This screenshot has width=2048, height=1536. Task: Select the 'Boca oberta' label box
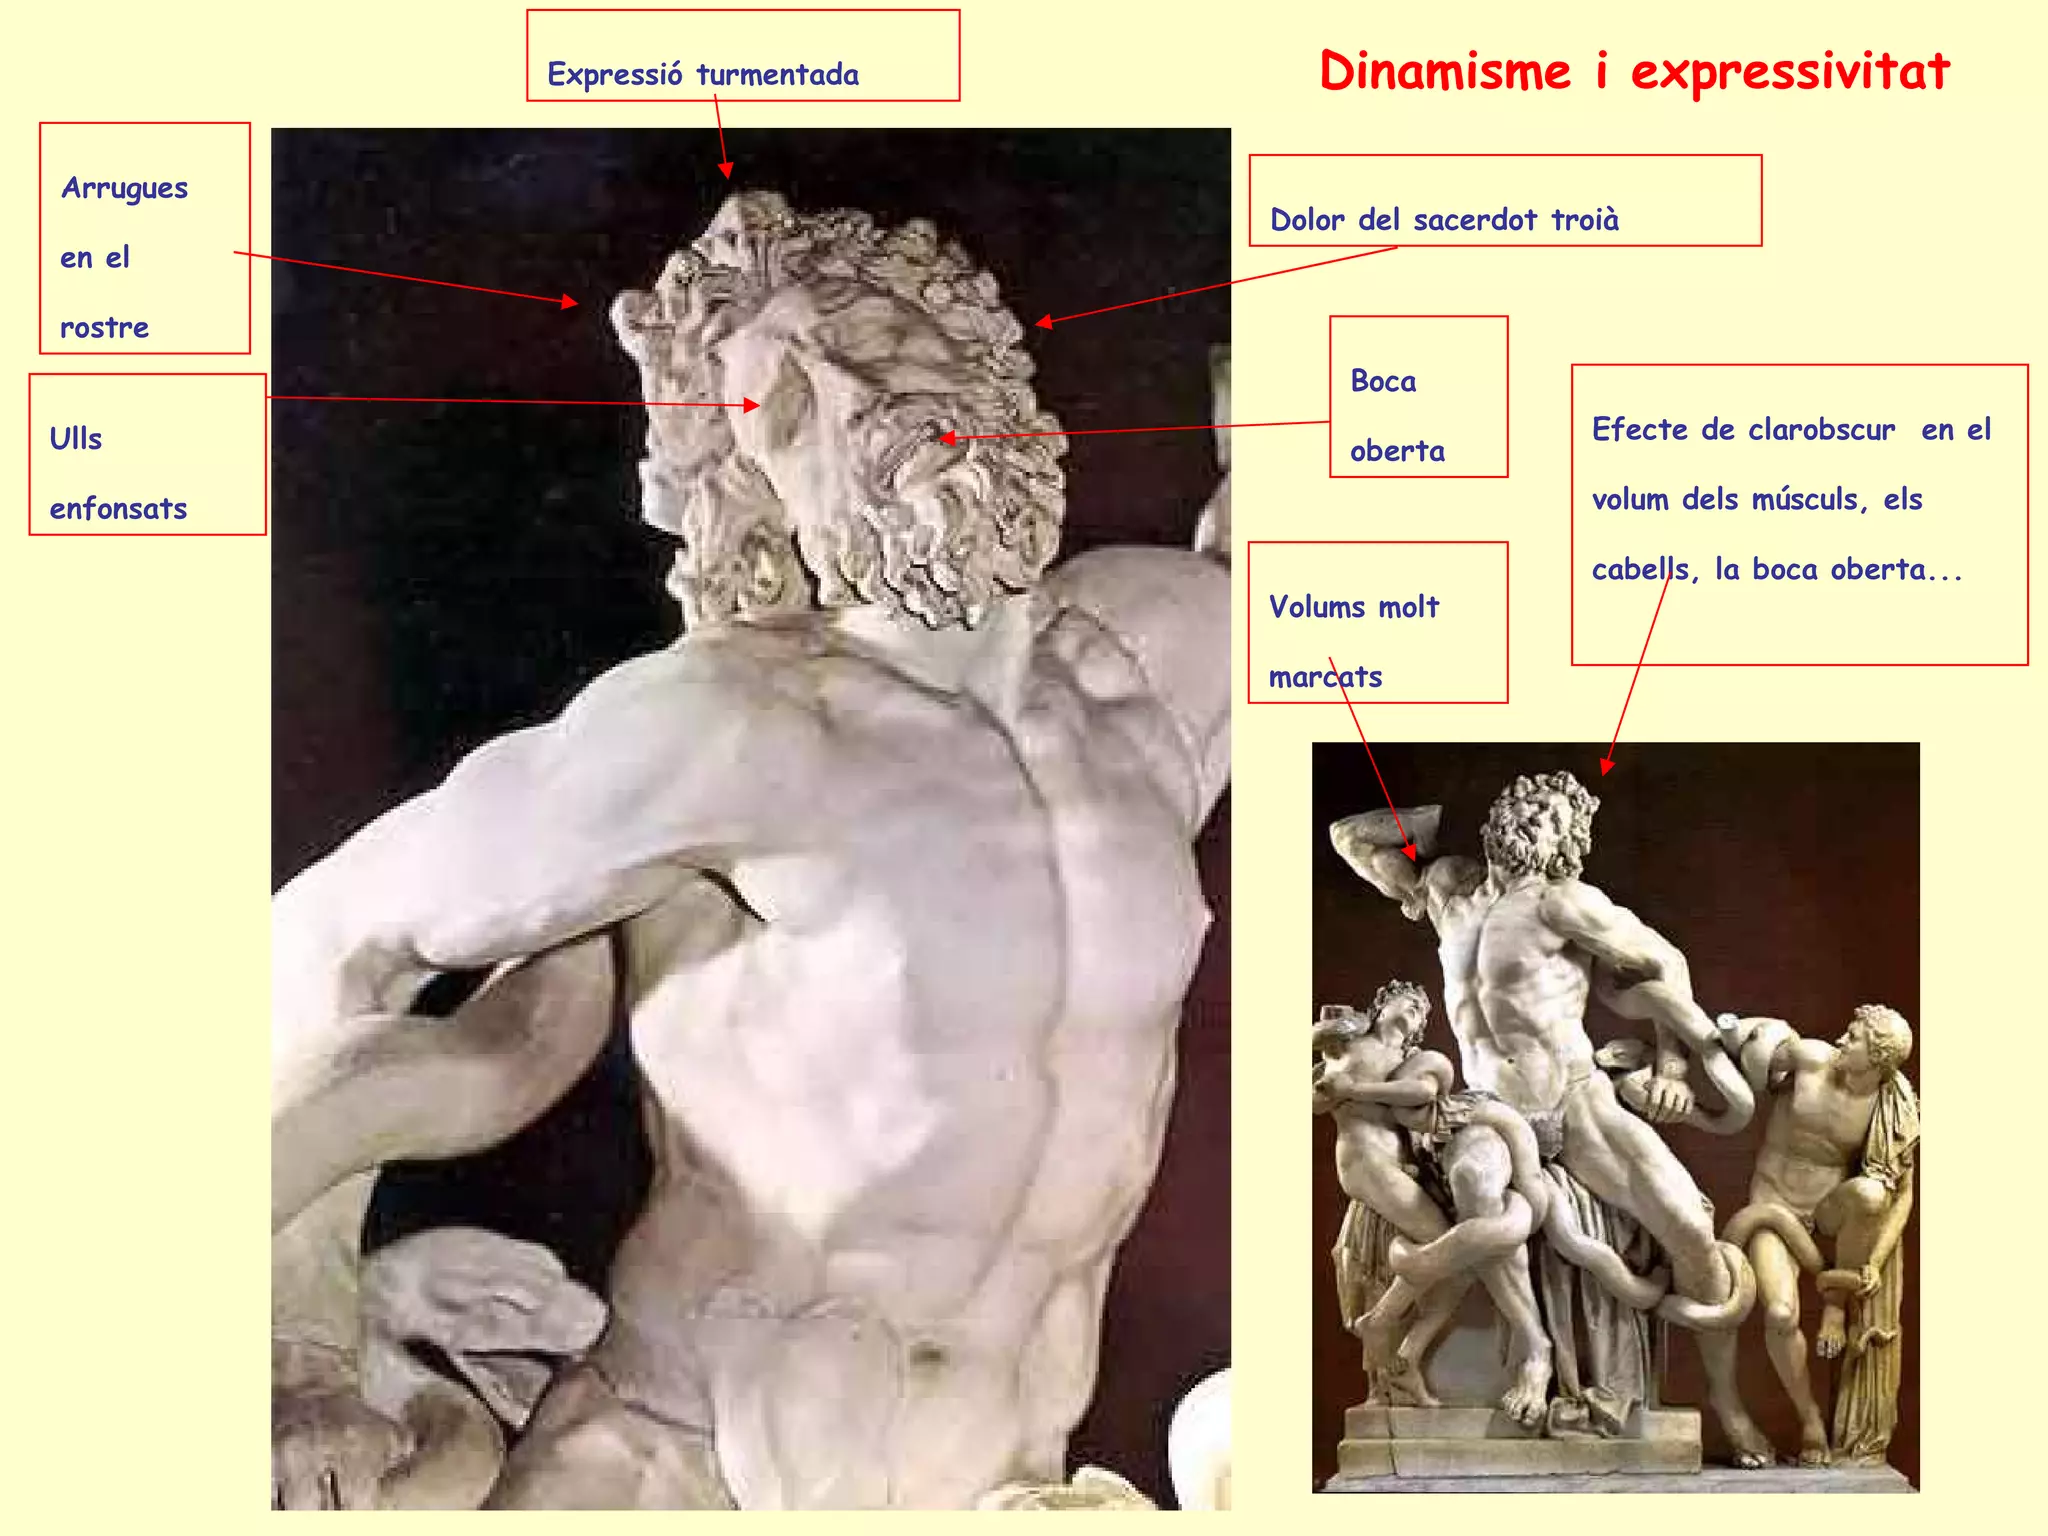point(1417,397)
